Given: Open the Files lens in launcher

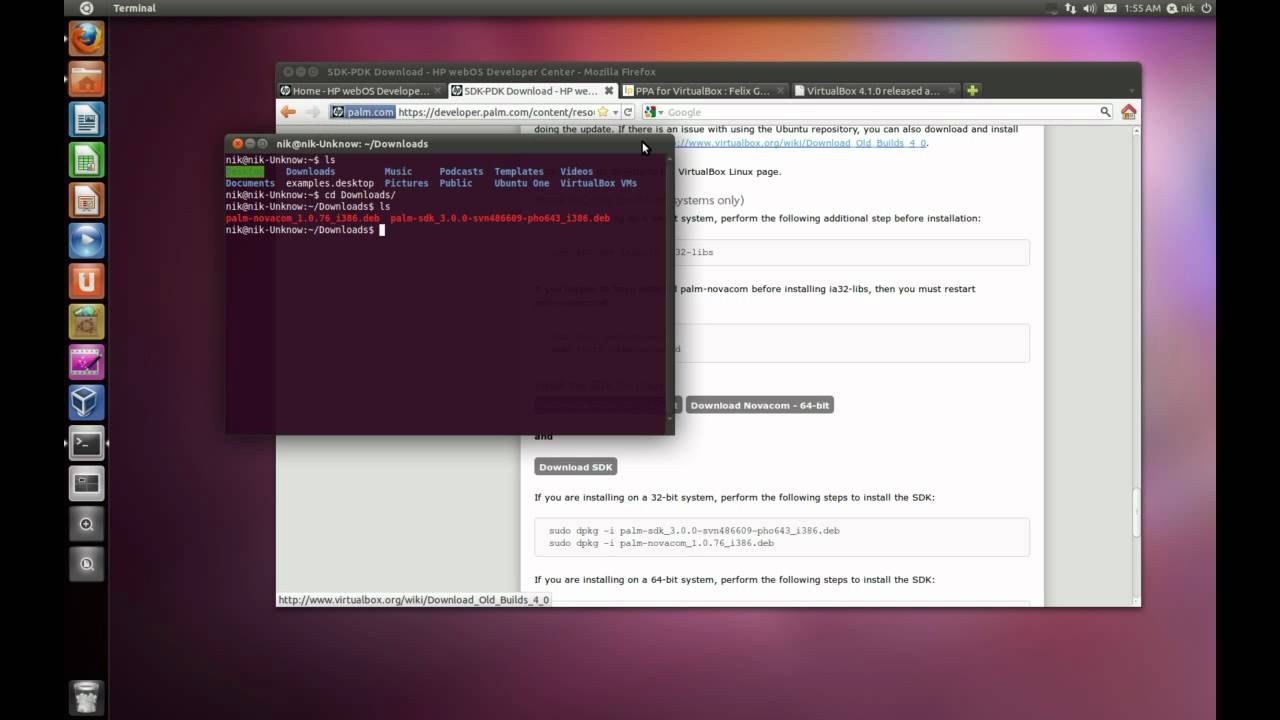Looking at the screenshot, I should 86,565.
